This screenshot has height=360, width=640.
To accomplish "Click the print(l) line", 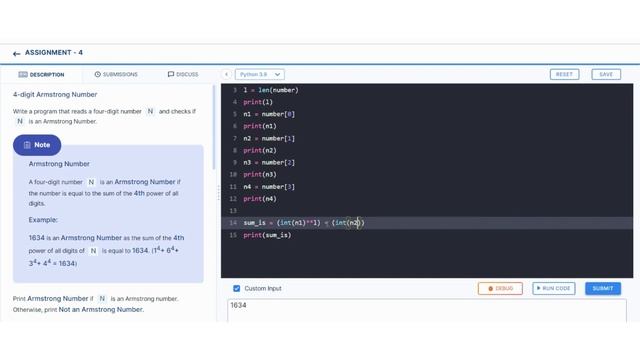I will (258, 102).
